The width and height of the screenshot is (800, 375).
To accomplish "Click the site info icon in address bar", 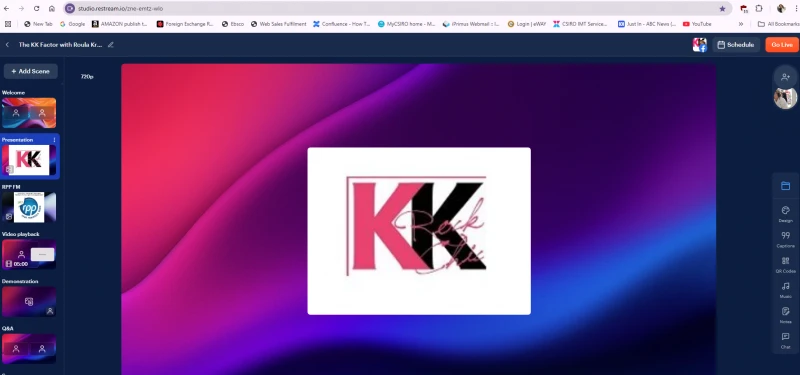I will pyautogui.click(x=70, y=9).
